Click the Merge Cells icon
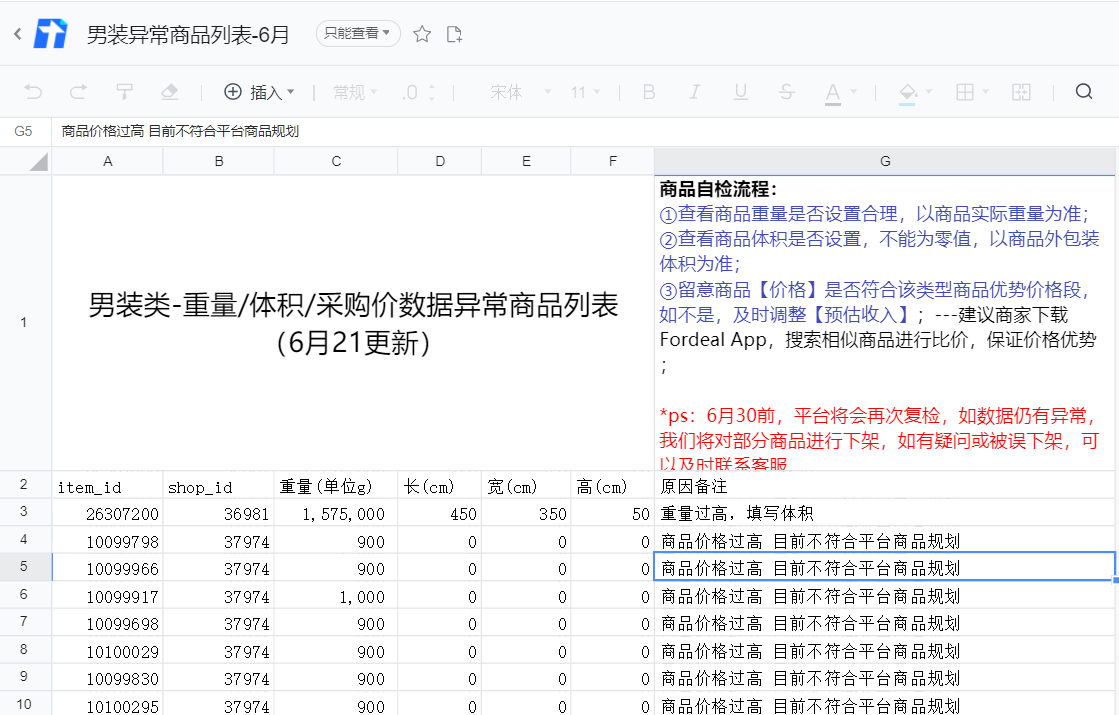Image resolution: width=1119 pixels, height=715 pixels. 1021,91
